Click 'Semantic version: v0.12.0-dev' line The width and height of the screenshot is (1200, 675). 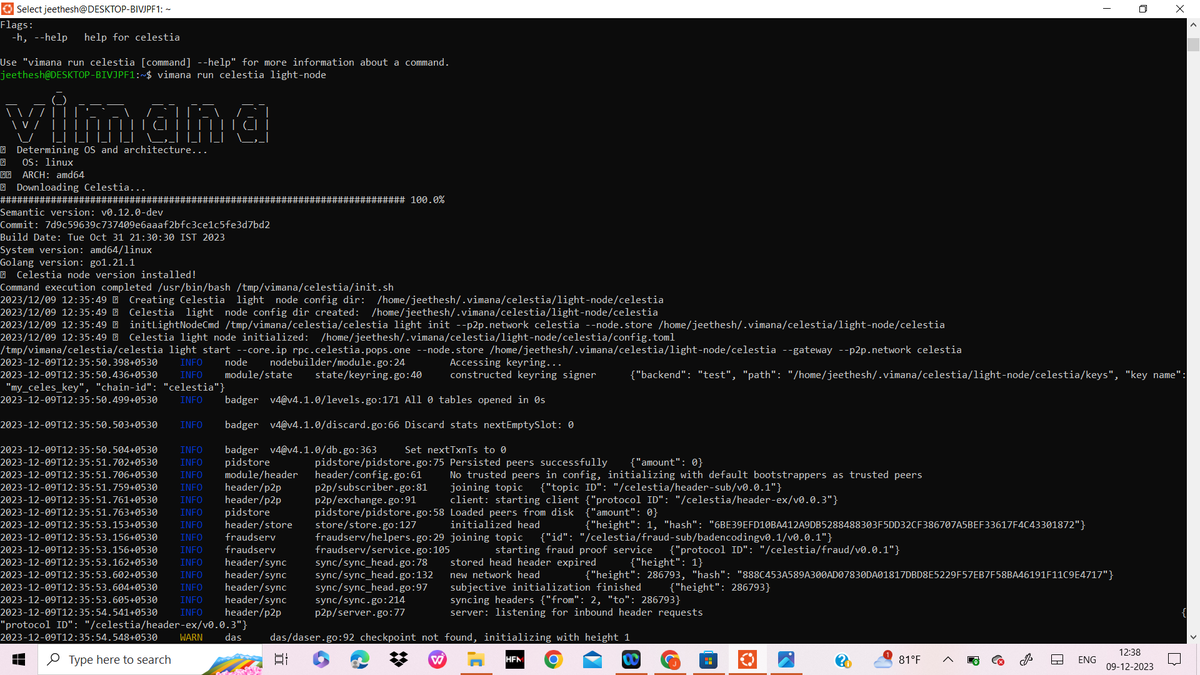[x=81, y=212]
